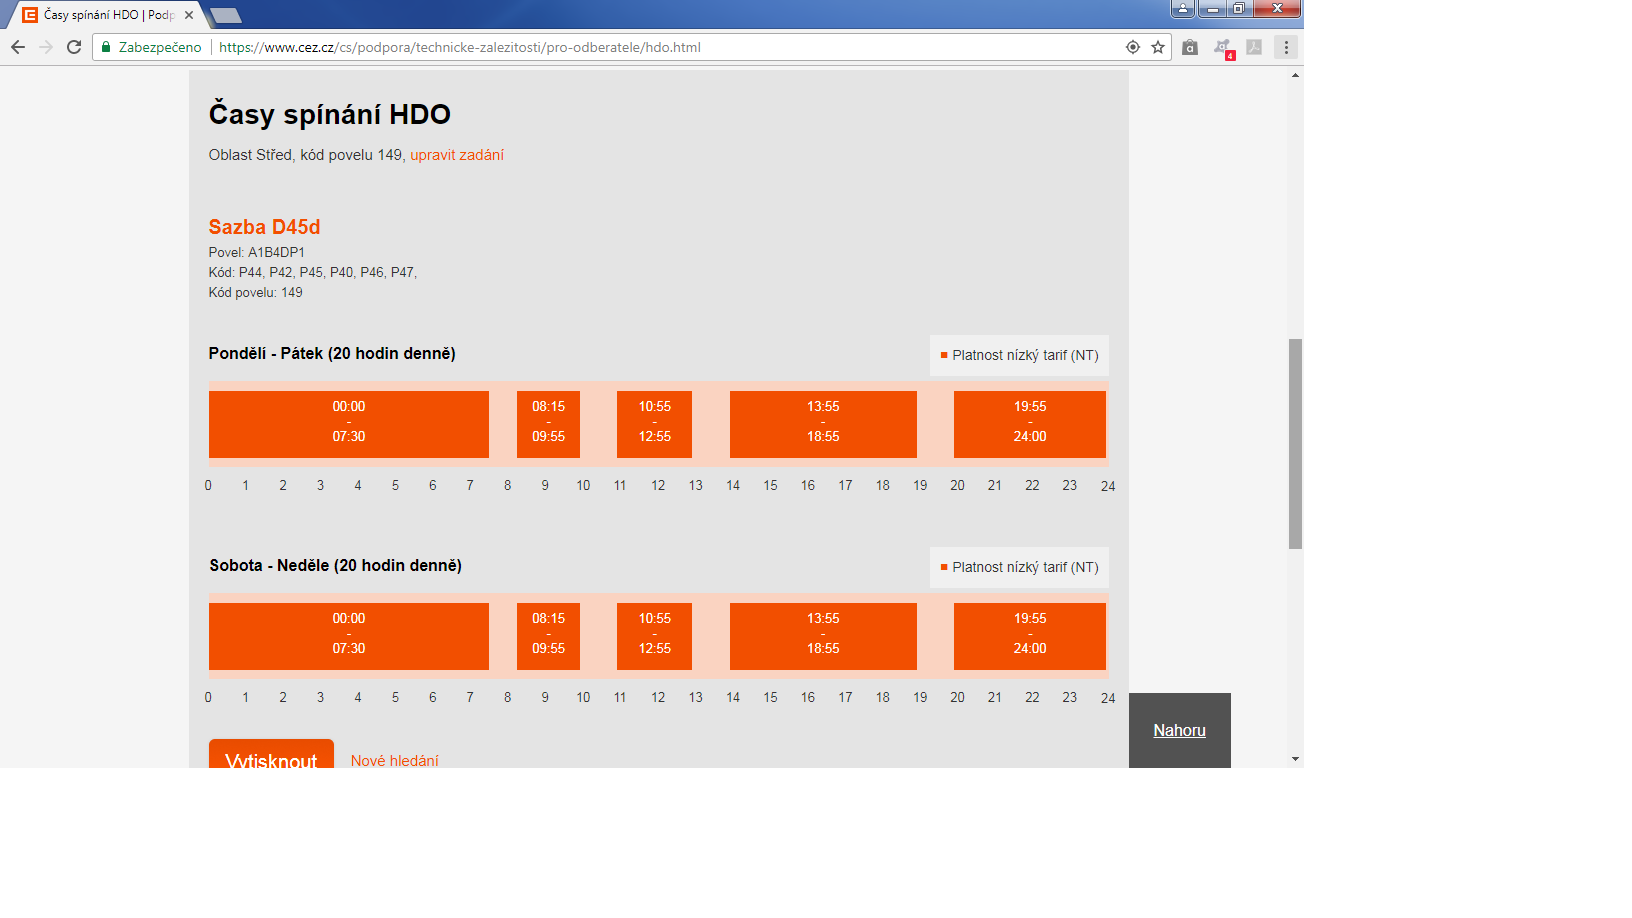This screenshot has width=1632, height=918.
Task: Click the green secure padlock icon
Action: pos(106,47)
